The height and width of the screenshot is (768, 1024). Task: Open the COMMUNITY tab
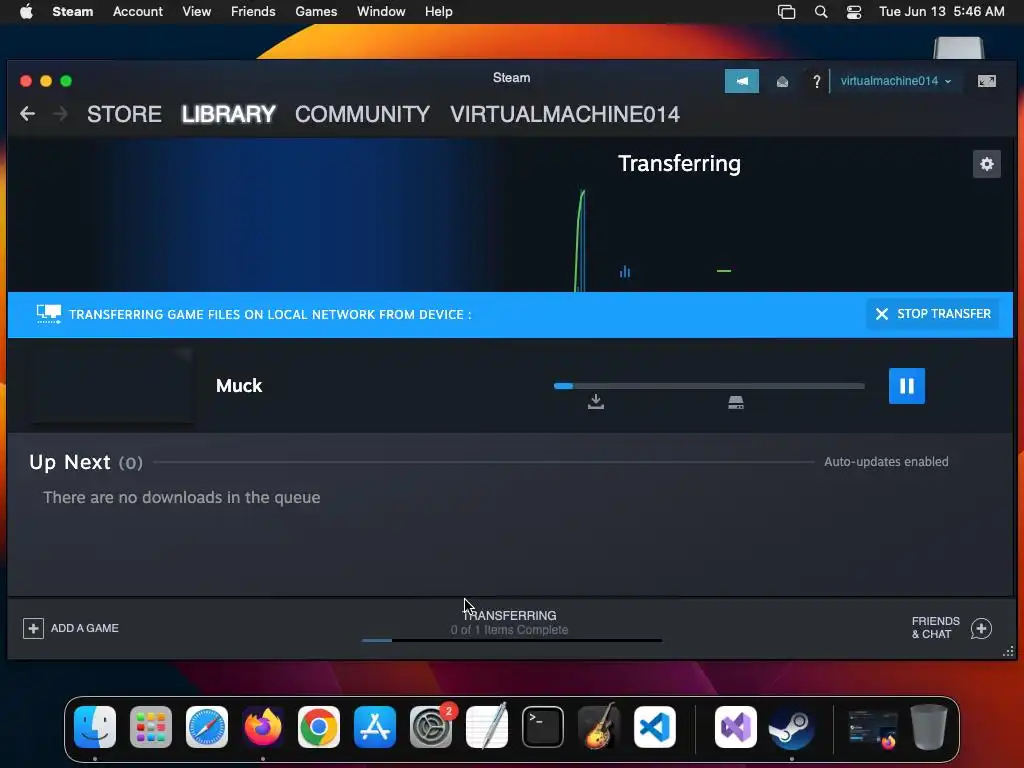[x=362, y=114]
